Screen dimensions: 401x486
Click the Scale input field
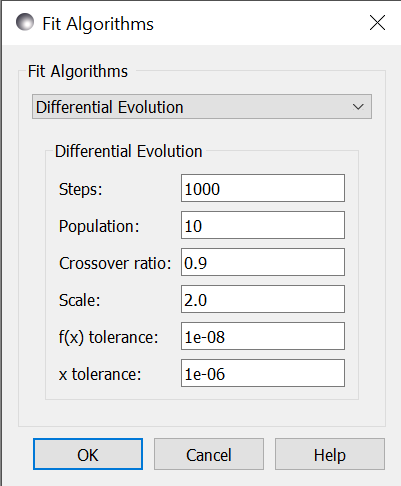263,299
